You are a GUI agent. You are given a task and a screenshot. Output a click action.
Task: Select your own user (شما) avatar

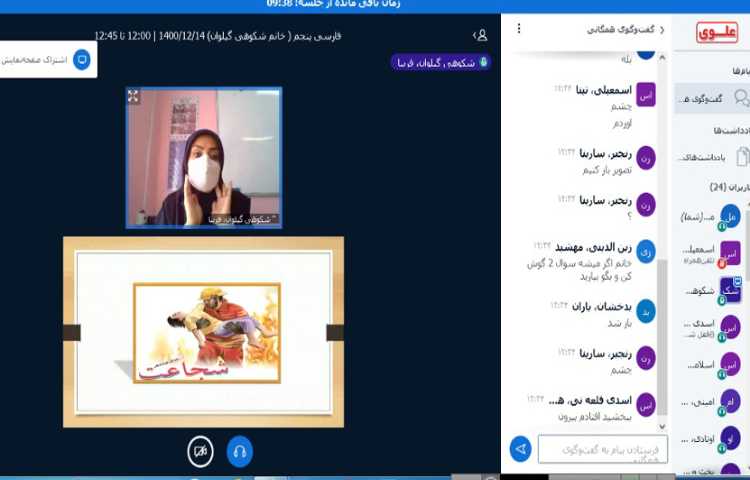pos(730,215)
